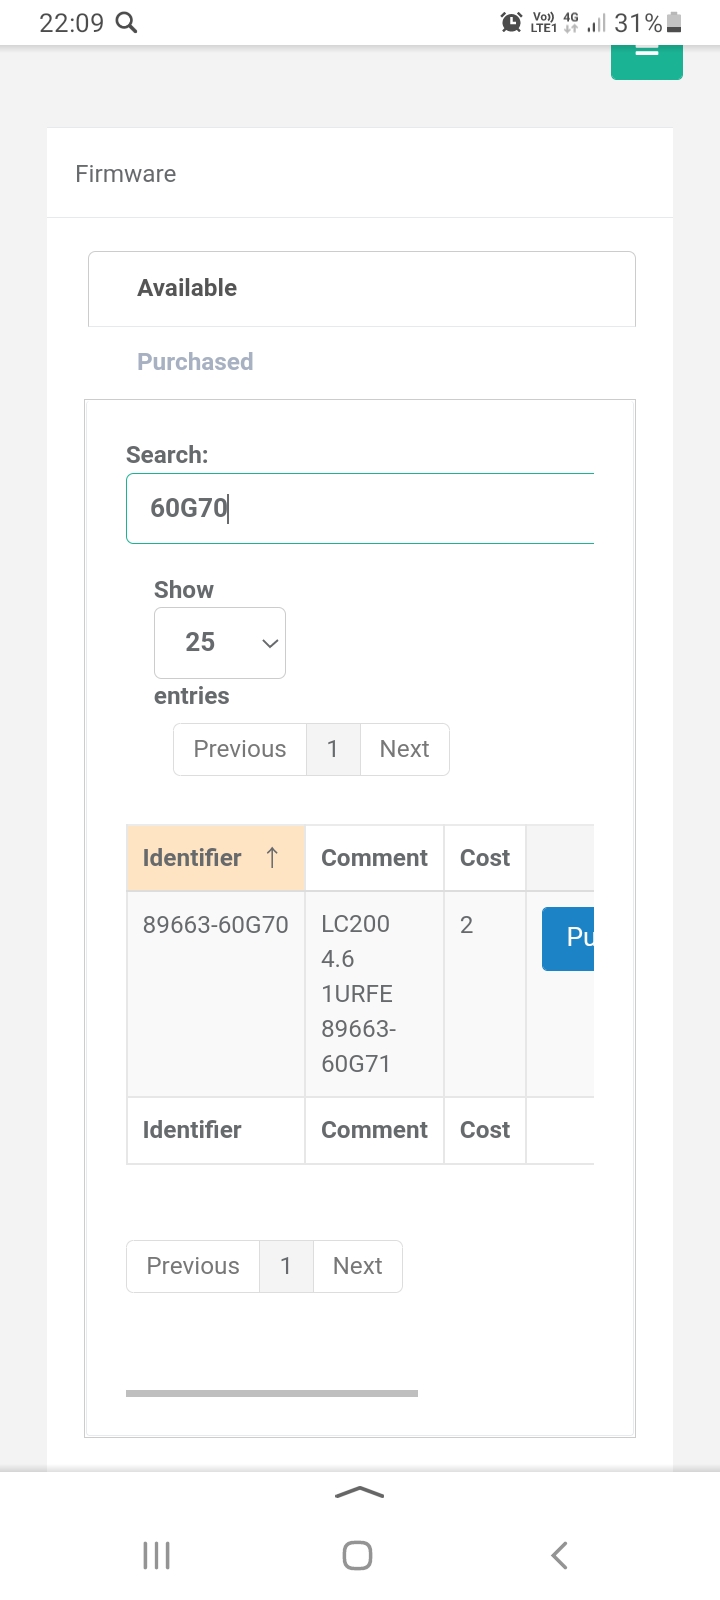Sort table by Cost column header

click(484, 858)
